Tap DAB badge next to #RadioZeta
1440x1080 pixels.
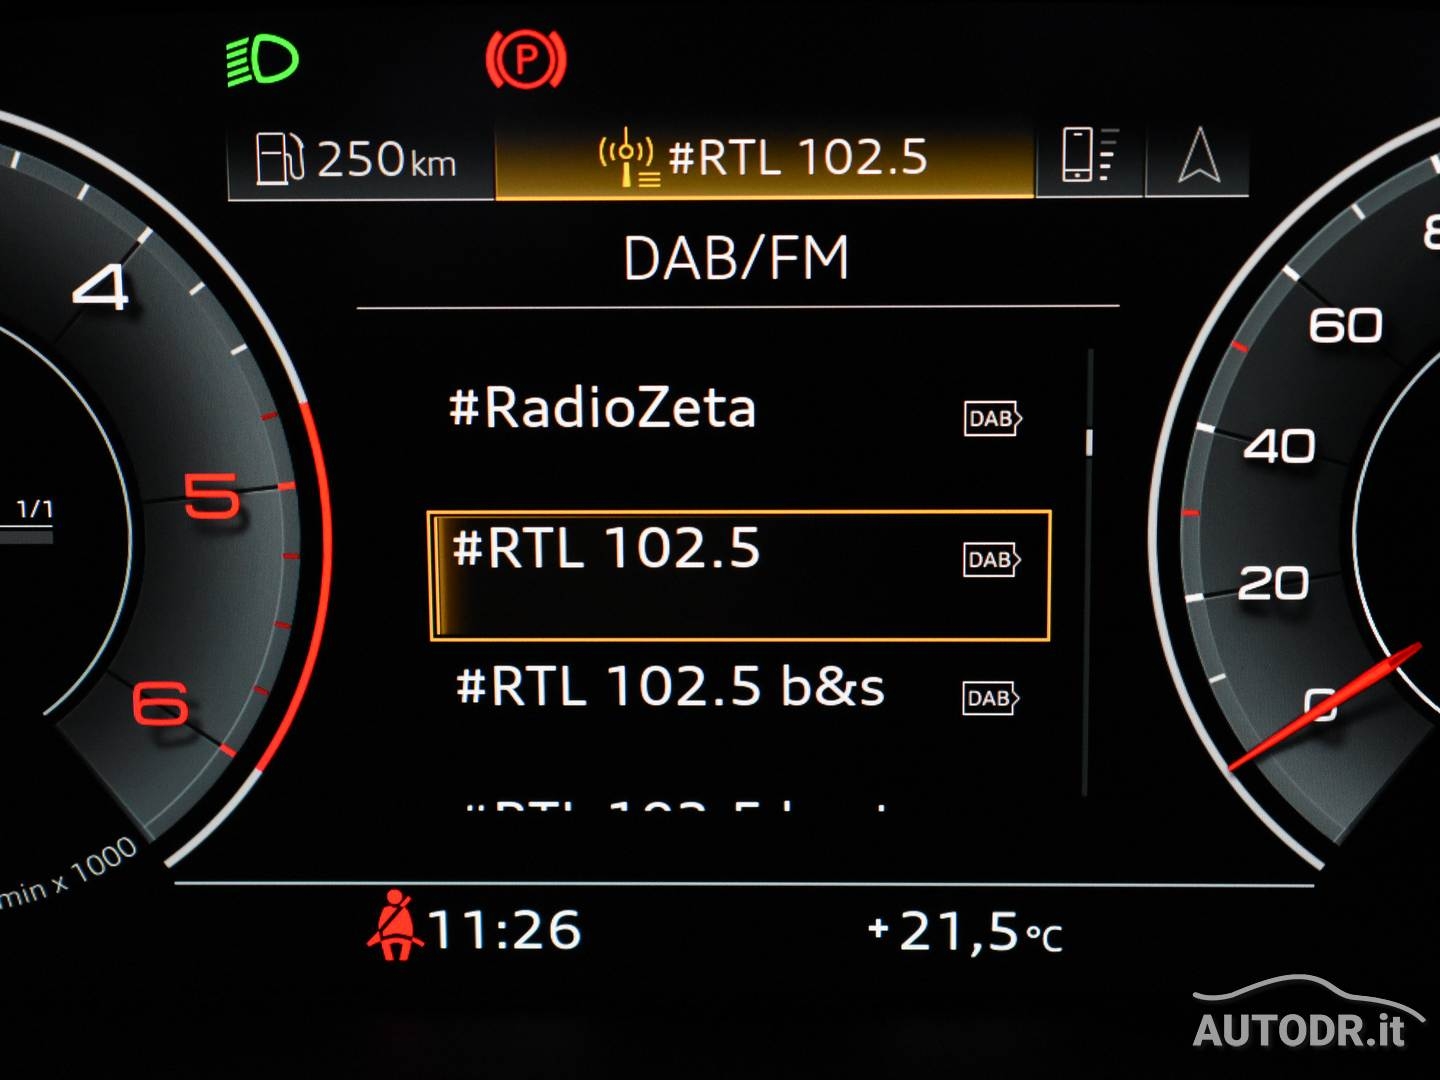point(991,418)
